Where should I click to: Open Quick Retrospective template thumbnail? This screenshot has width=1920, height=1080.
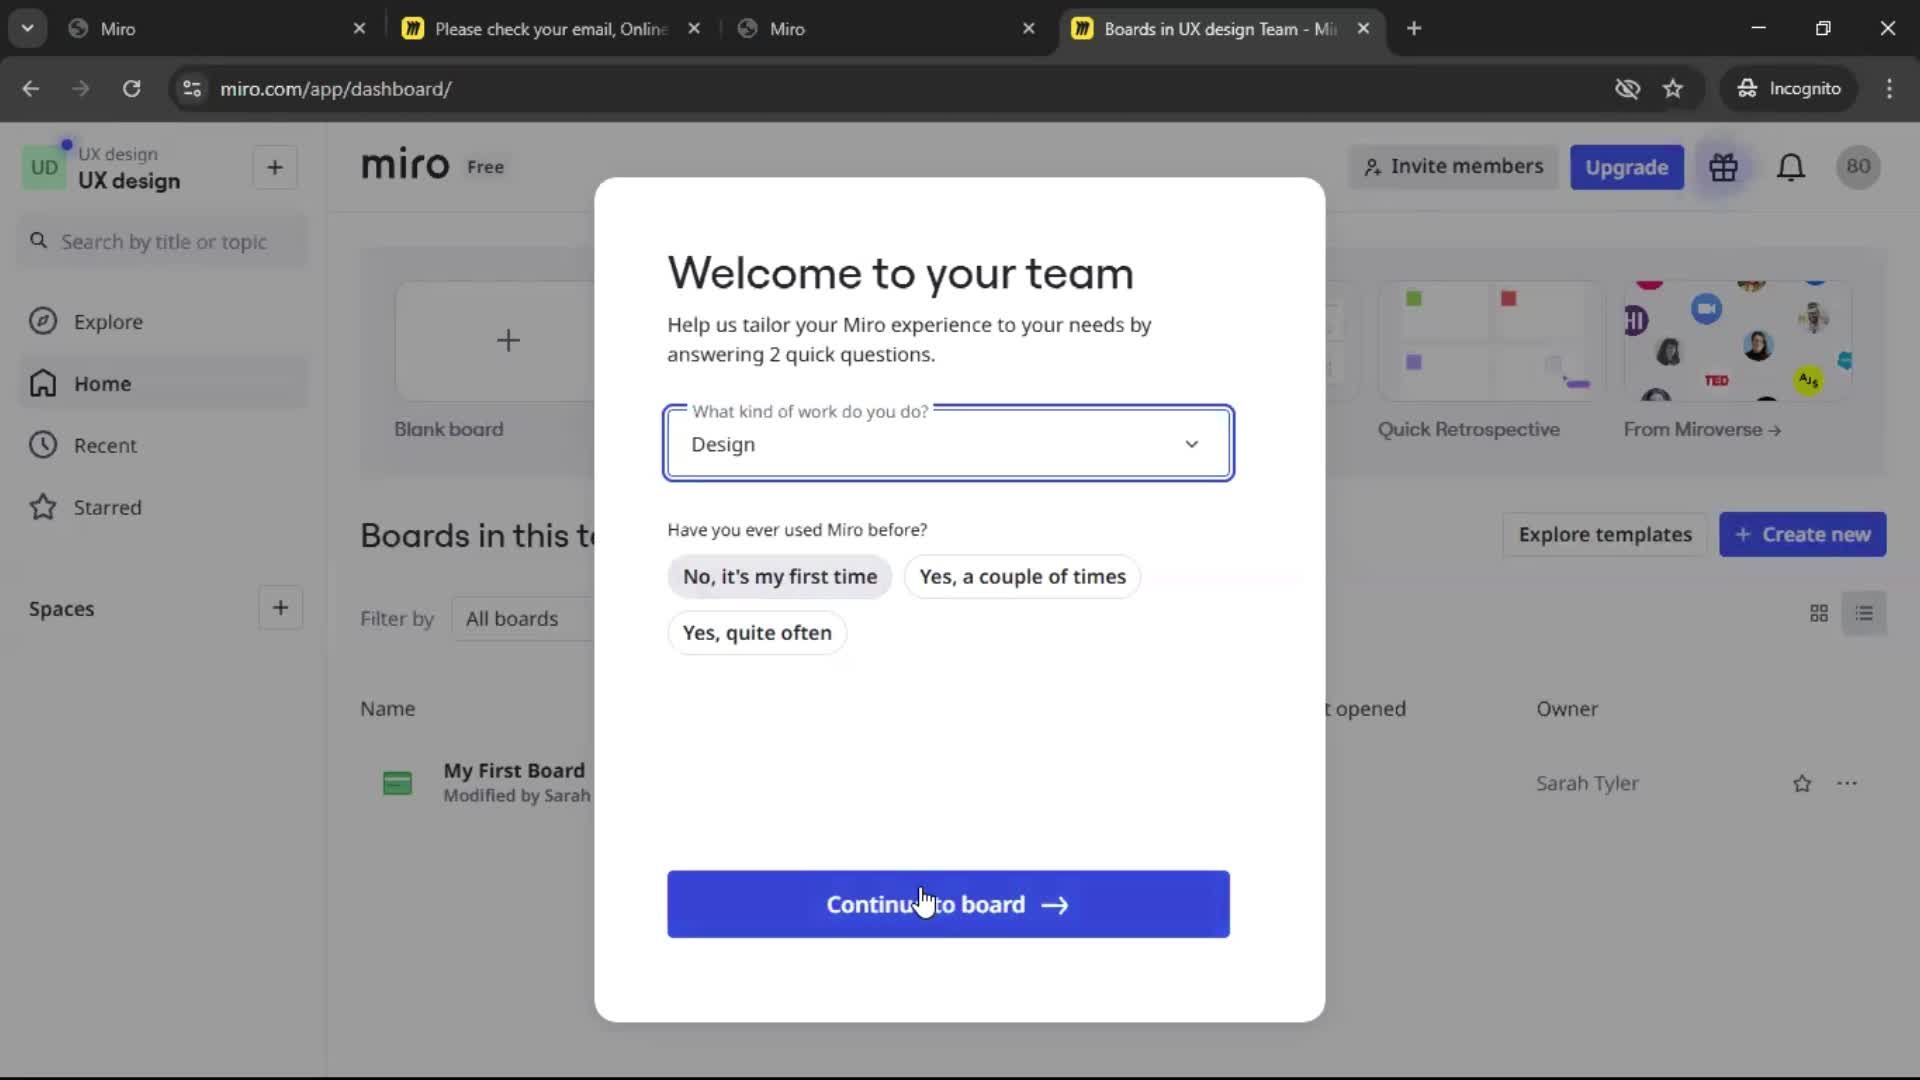tap(1490, 341)
